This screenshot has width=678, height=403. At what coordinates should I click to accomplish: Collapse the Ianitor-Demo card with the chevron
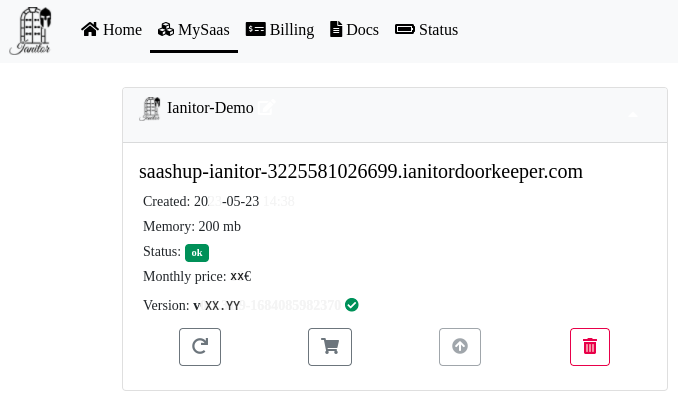(x=633, y=115)
